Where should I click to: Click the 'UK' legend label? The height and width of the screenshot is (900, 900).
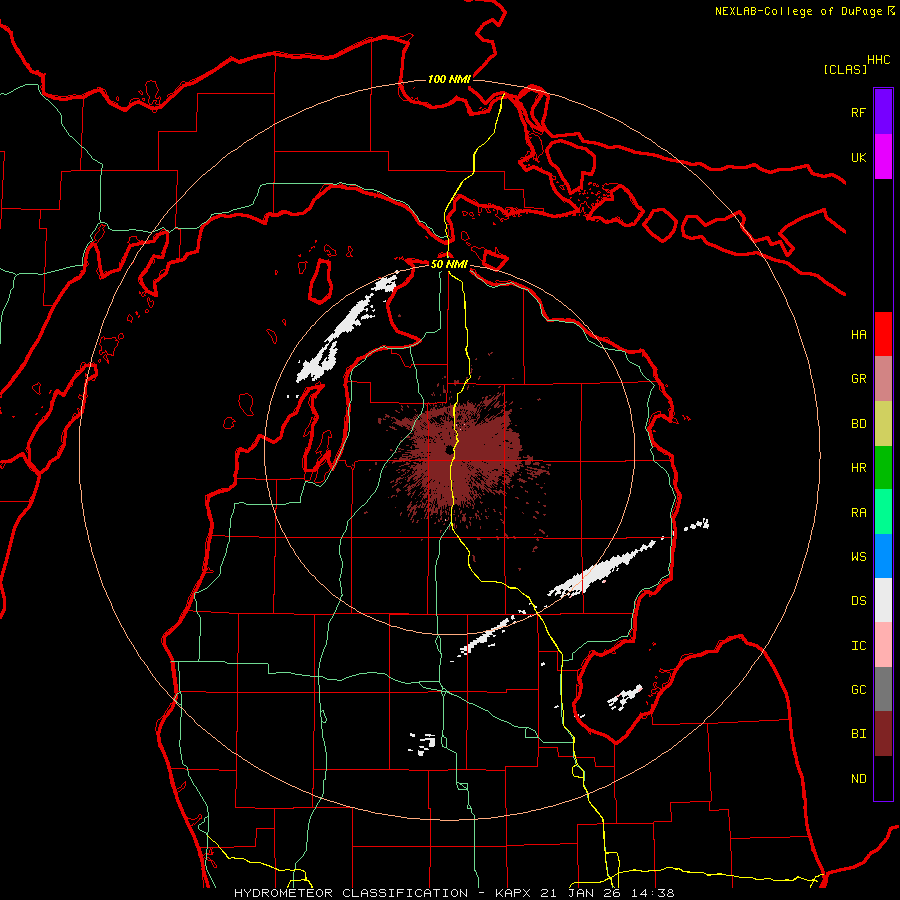click(858, 158)
